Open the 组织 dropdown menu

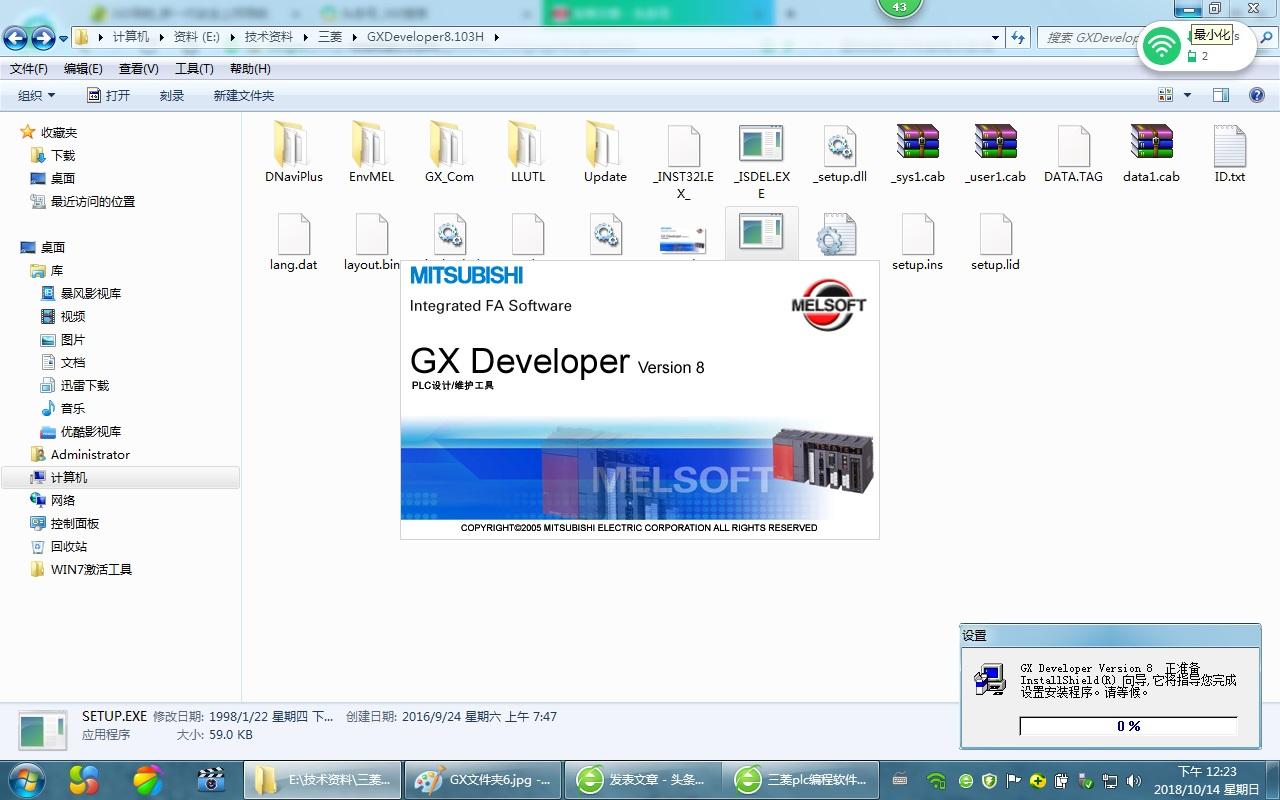36,95
